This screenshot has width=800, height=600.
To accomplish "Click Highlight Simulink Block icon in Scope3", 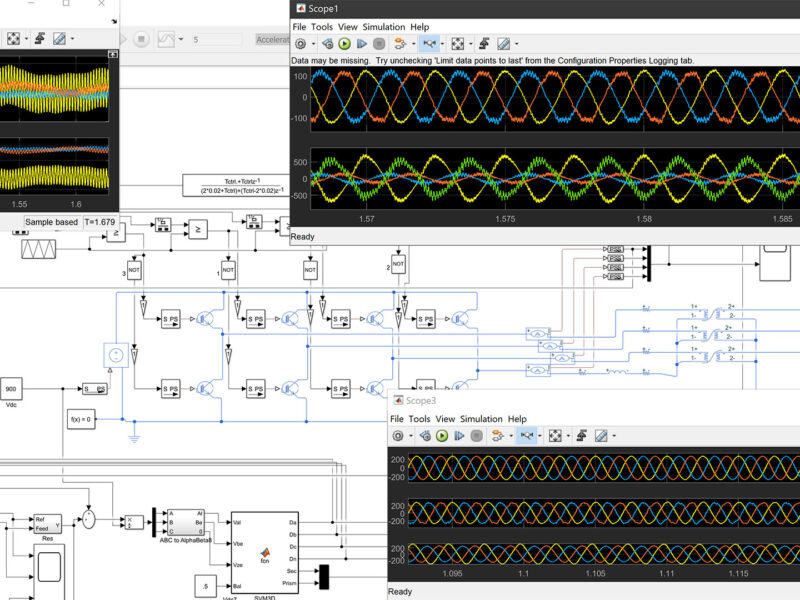I will coord(497,436).
